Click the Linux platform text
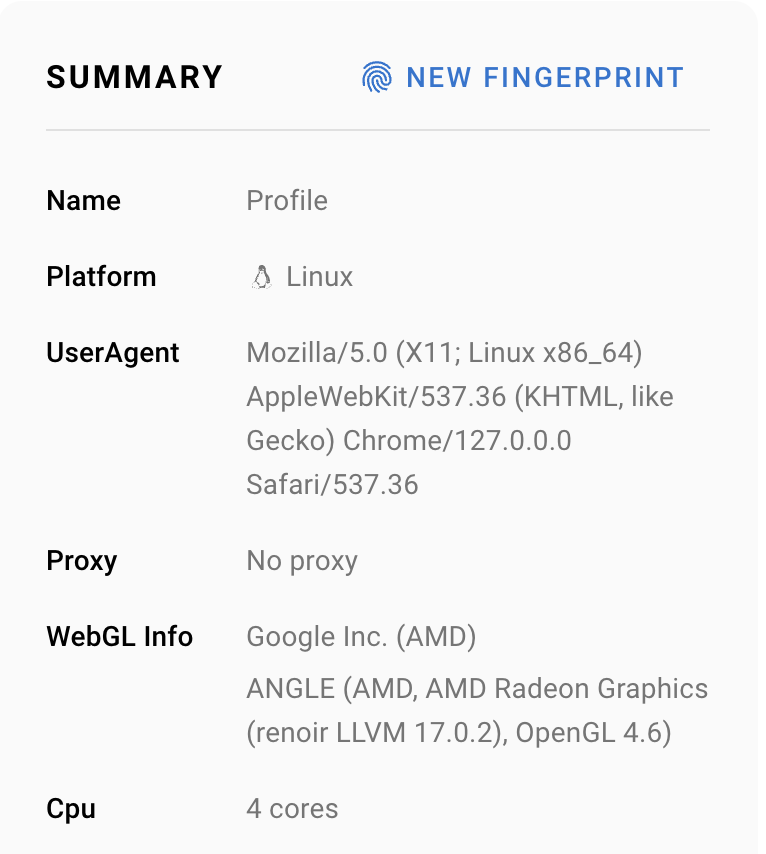 (320, 277)
